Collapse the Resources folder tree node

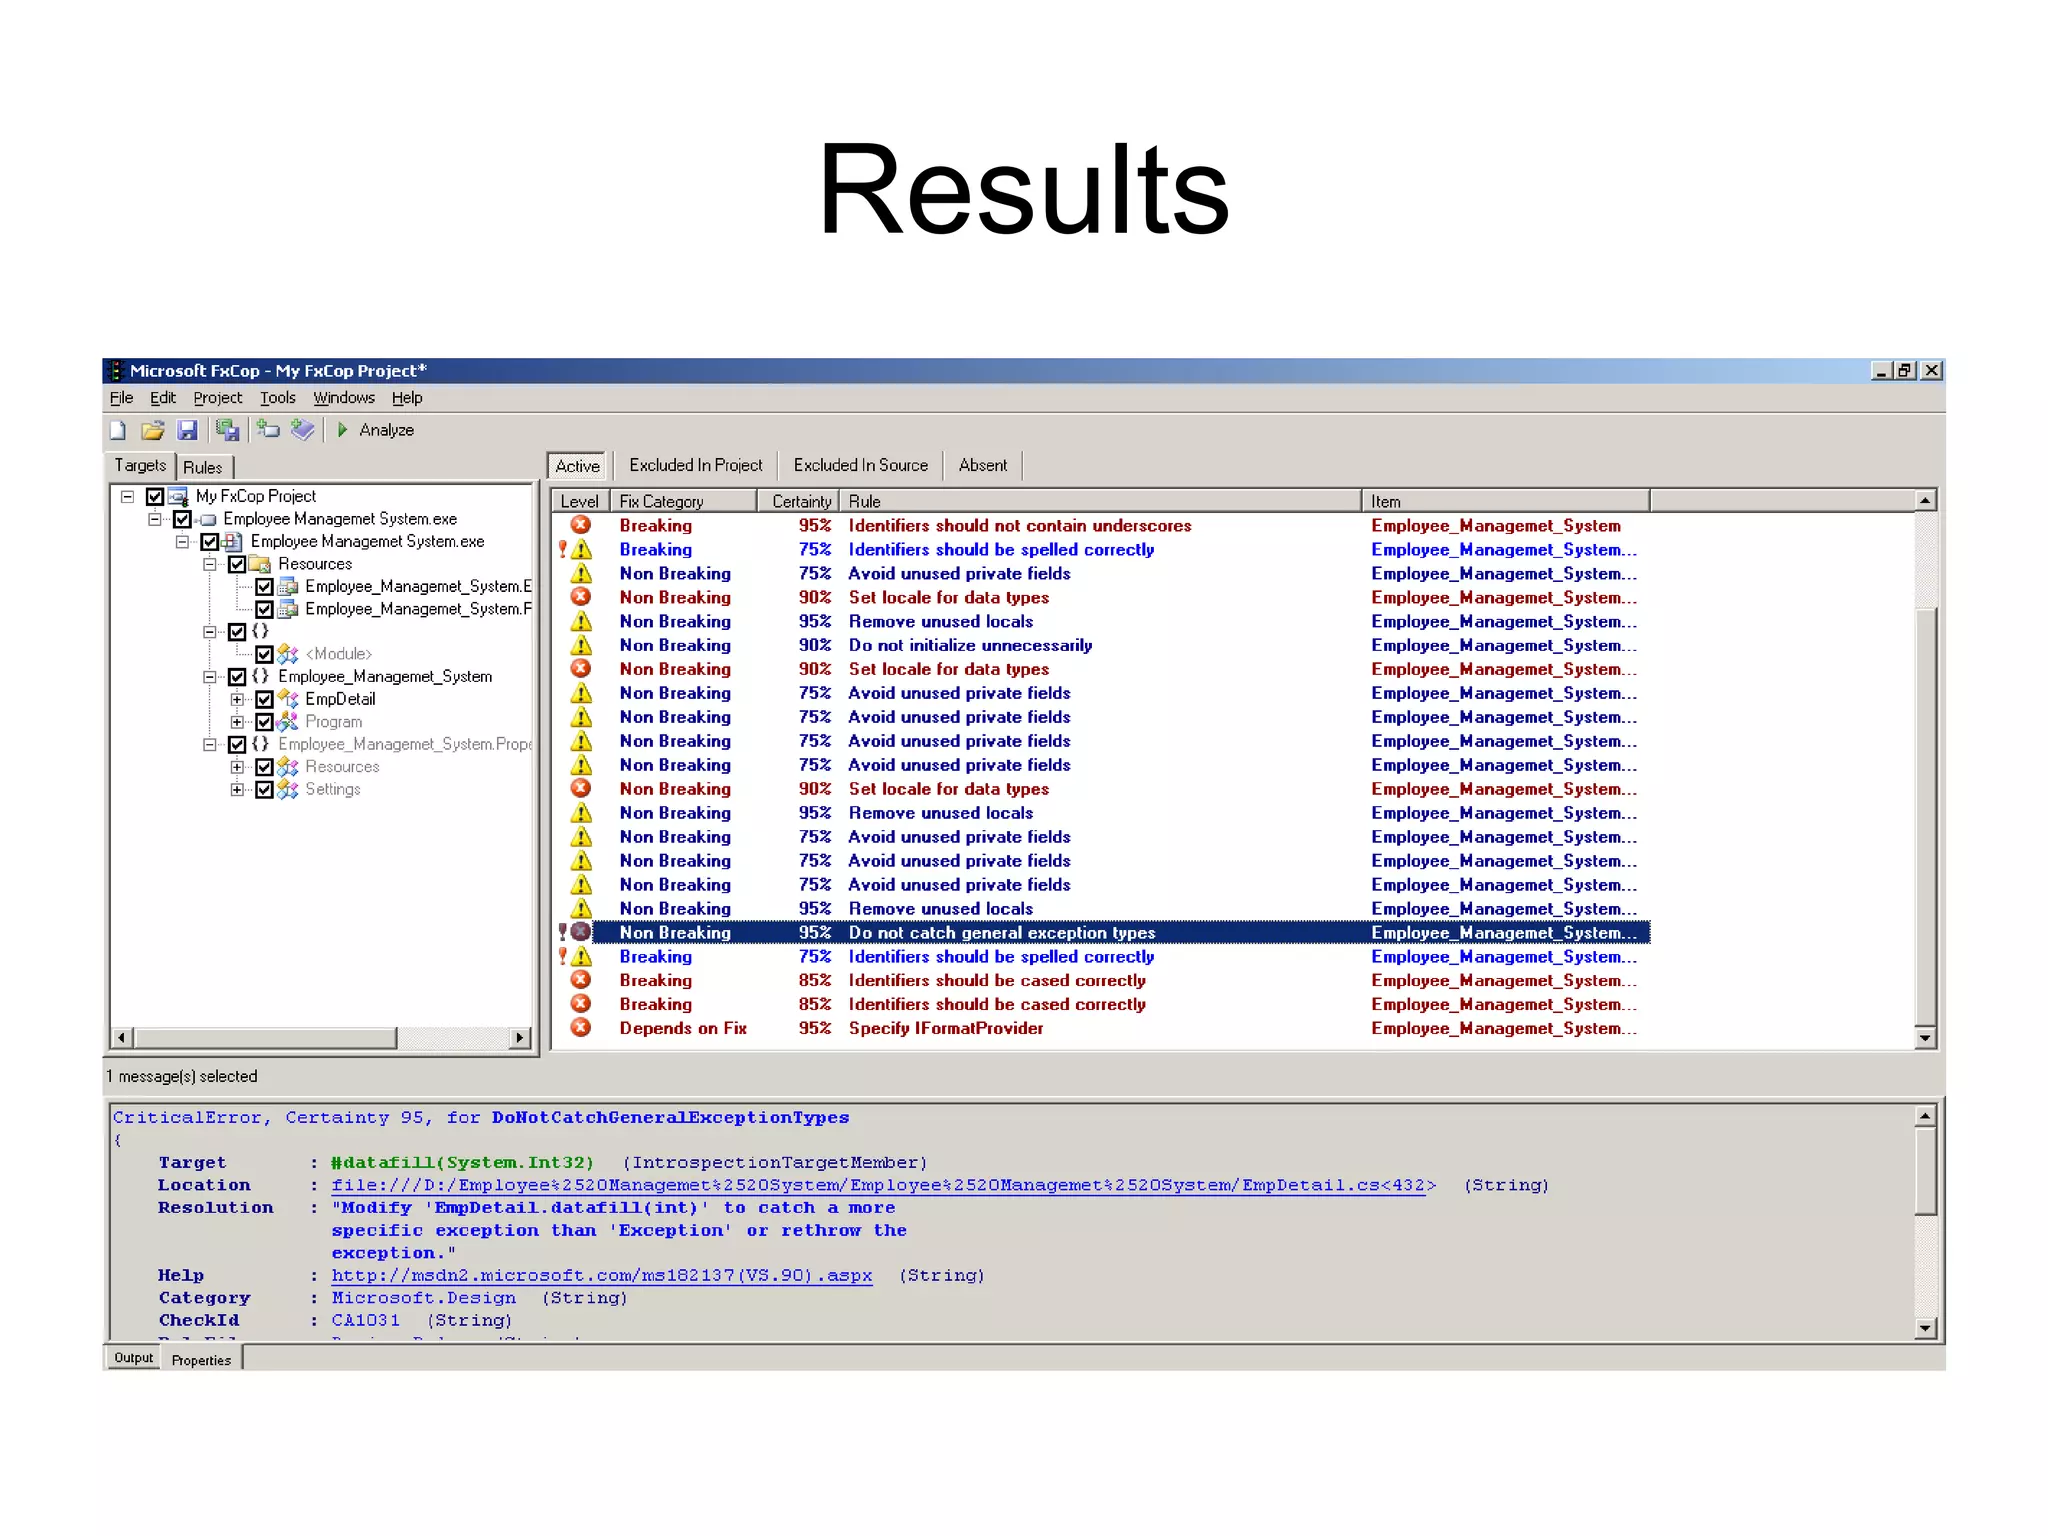click(209, 564)
